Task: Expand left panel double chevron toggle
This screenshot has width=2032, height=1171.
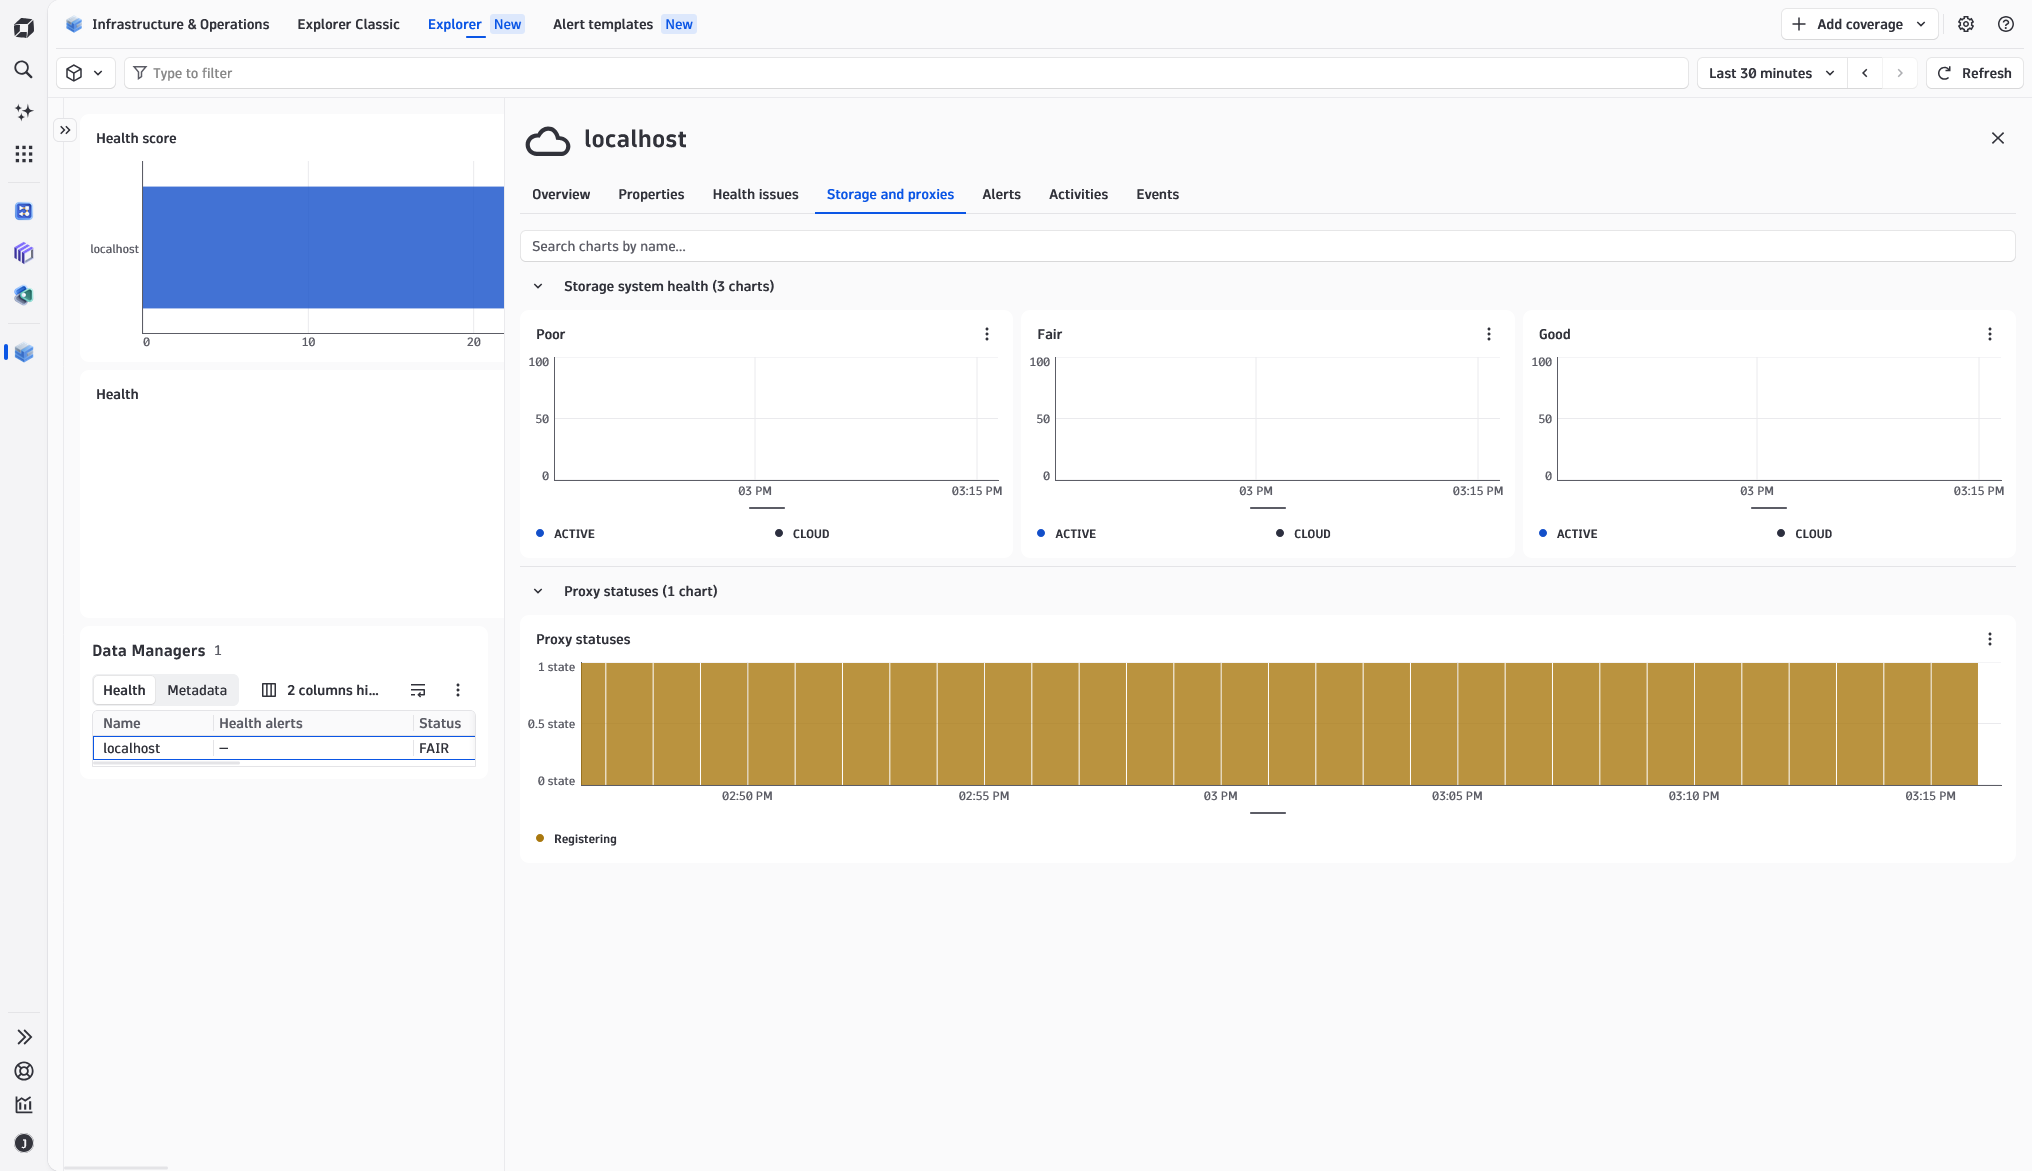Action: 65,130
